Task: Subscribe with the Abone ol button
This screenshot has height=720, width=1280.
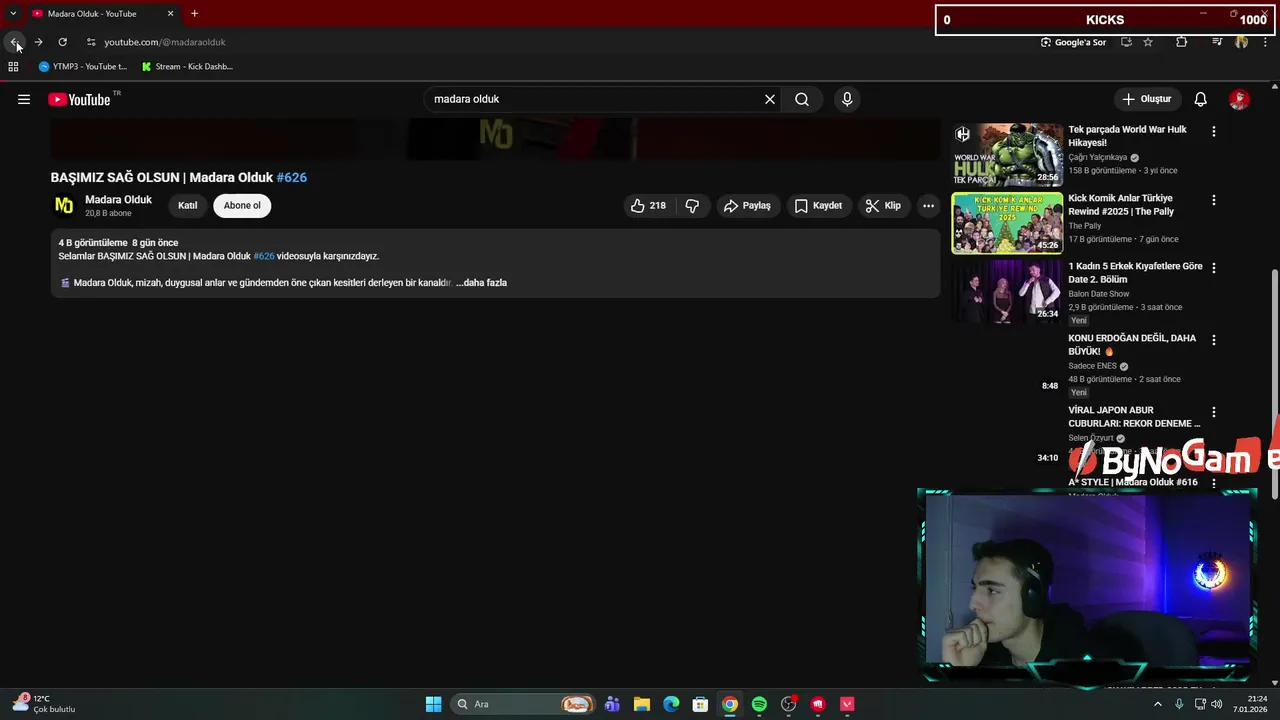Action: click(242, 205)
